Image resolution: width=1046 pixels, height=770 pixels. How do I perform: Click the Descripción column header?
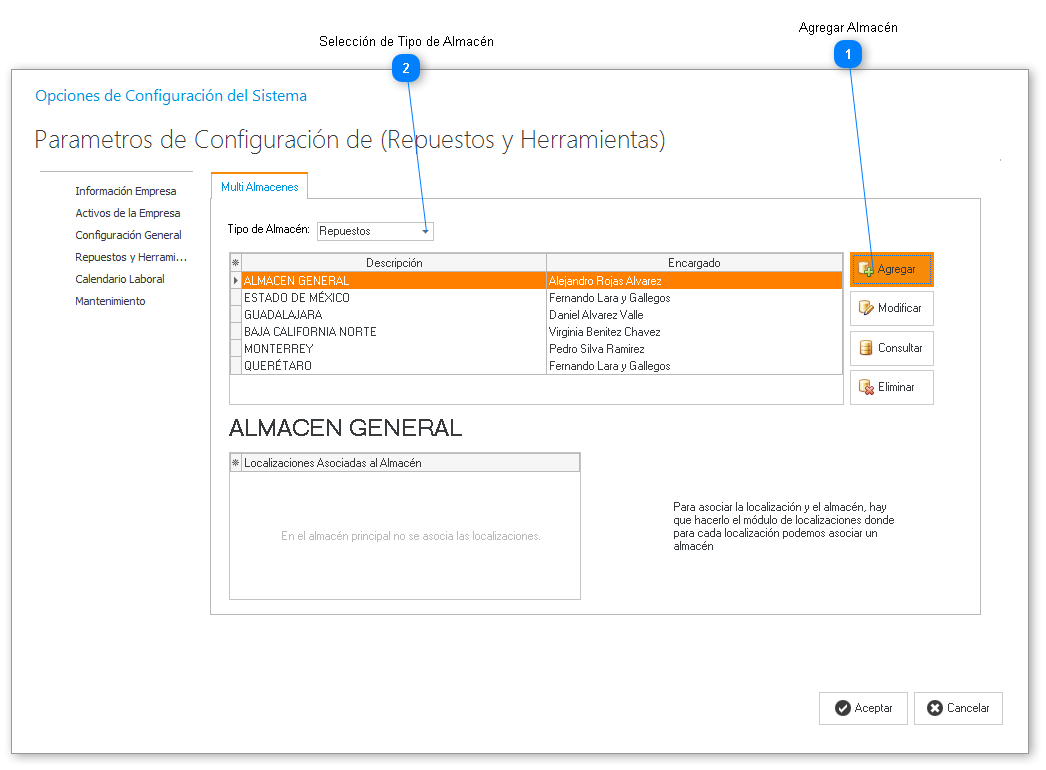(x=394, y=263)
